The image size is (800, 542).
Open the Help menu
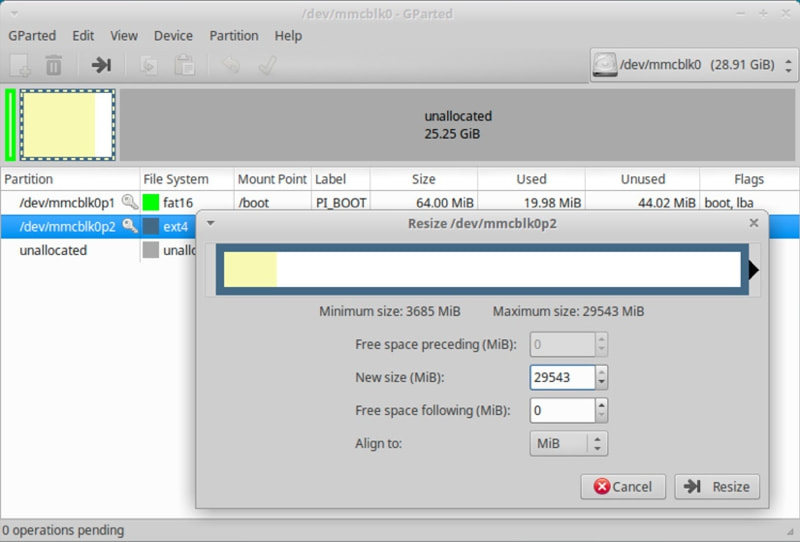pos(288,36)
